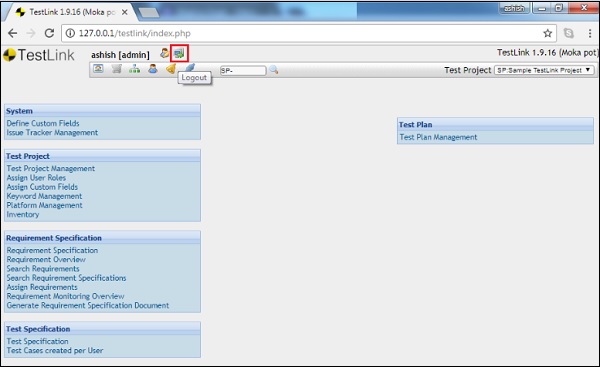Click the desktop home icon in toolbar

[98, 69]
